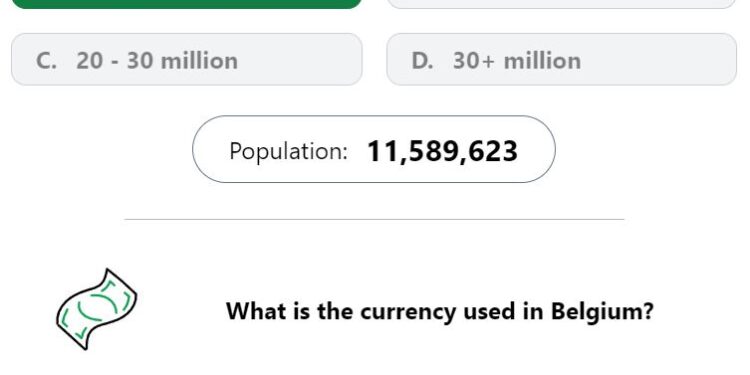Click the green banknote currency icon

pos(97,309)
